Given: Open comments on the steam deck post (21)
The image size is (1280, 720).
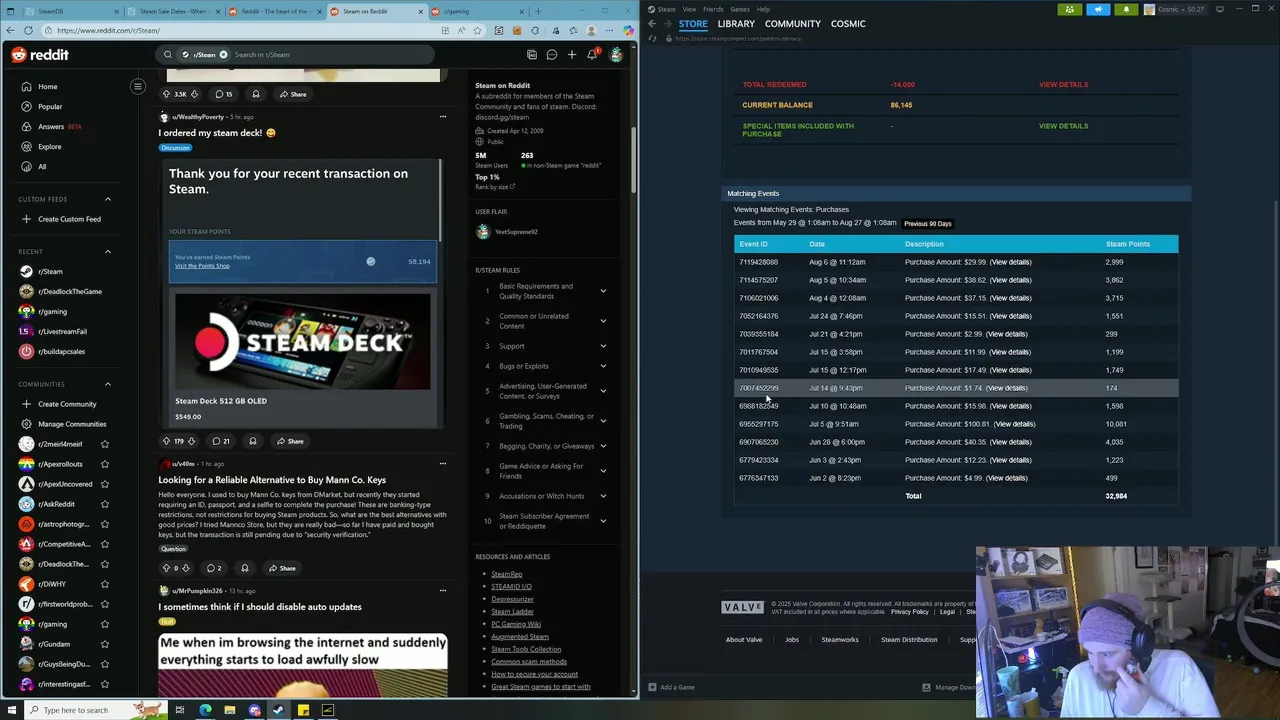Looking at the screenshot, I should (x=221, y=441).
